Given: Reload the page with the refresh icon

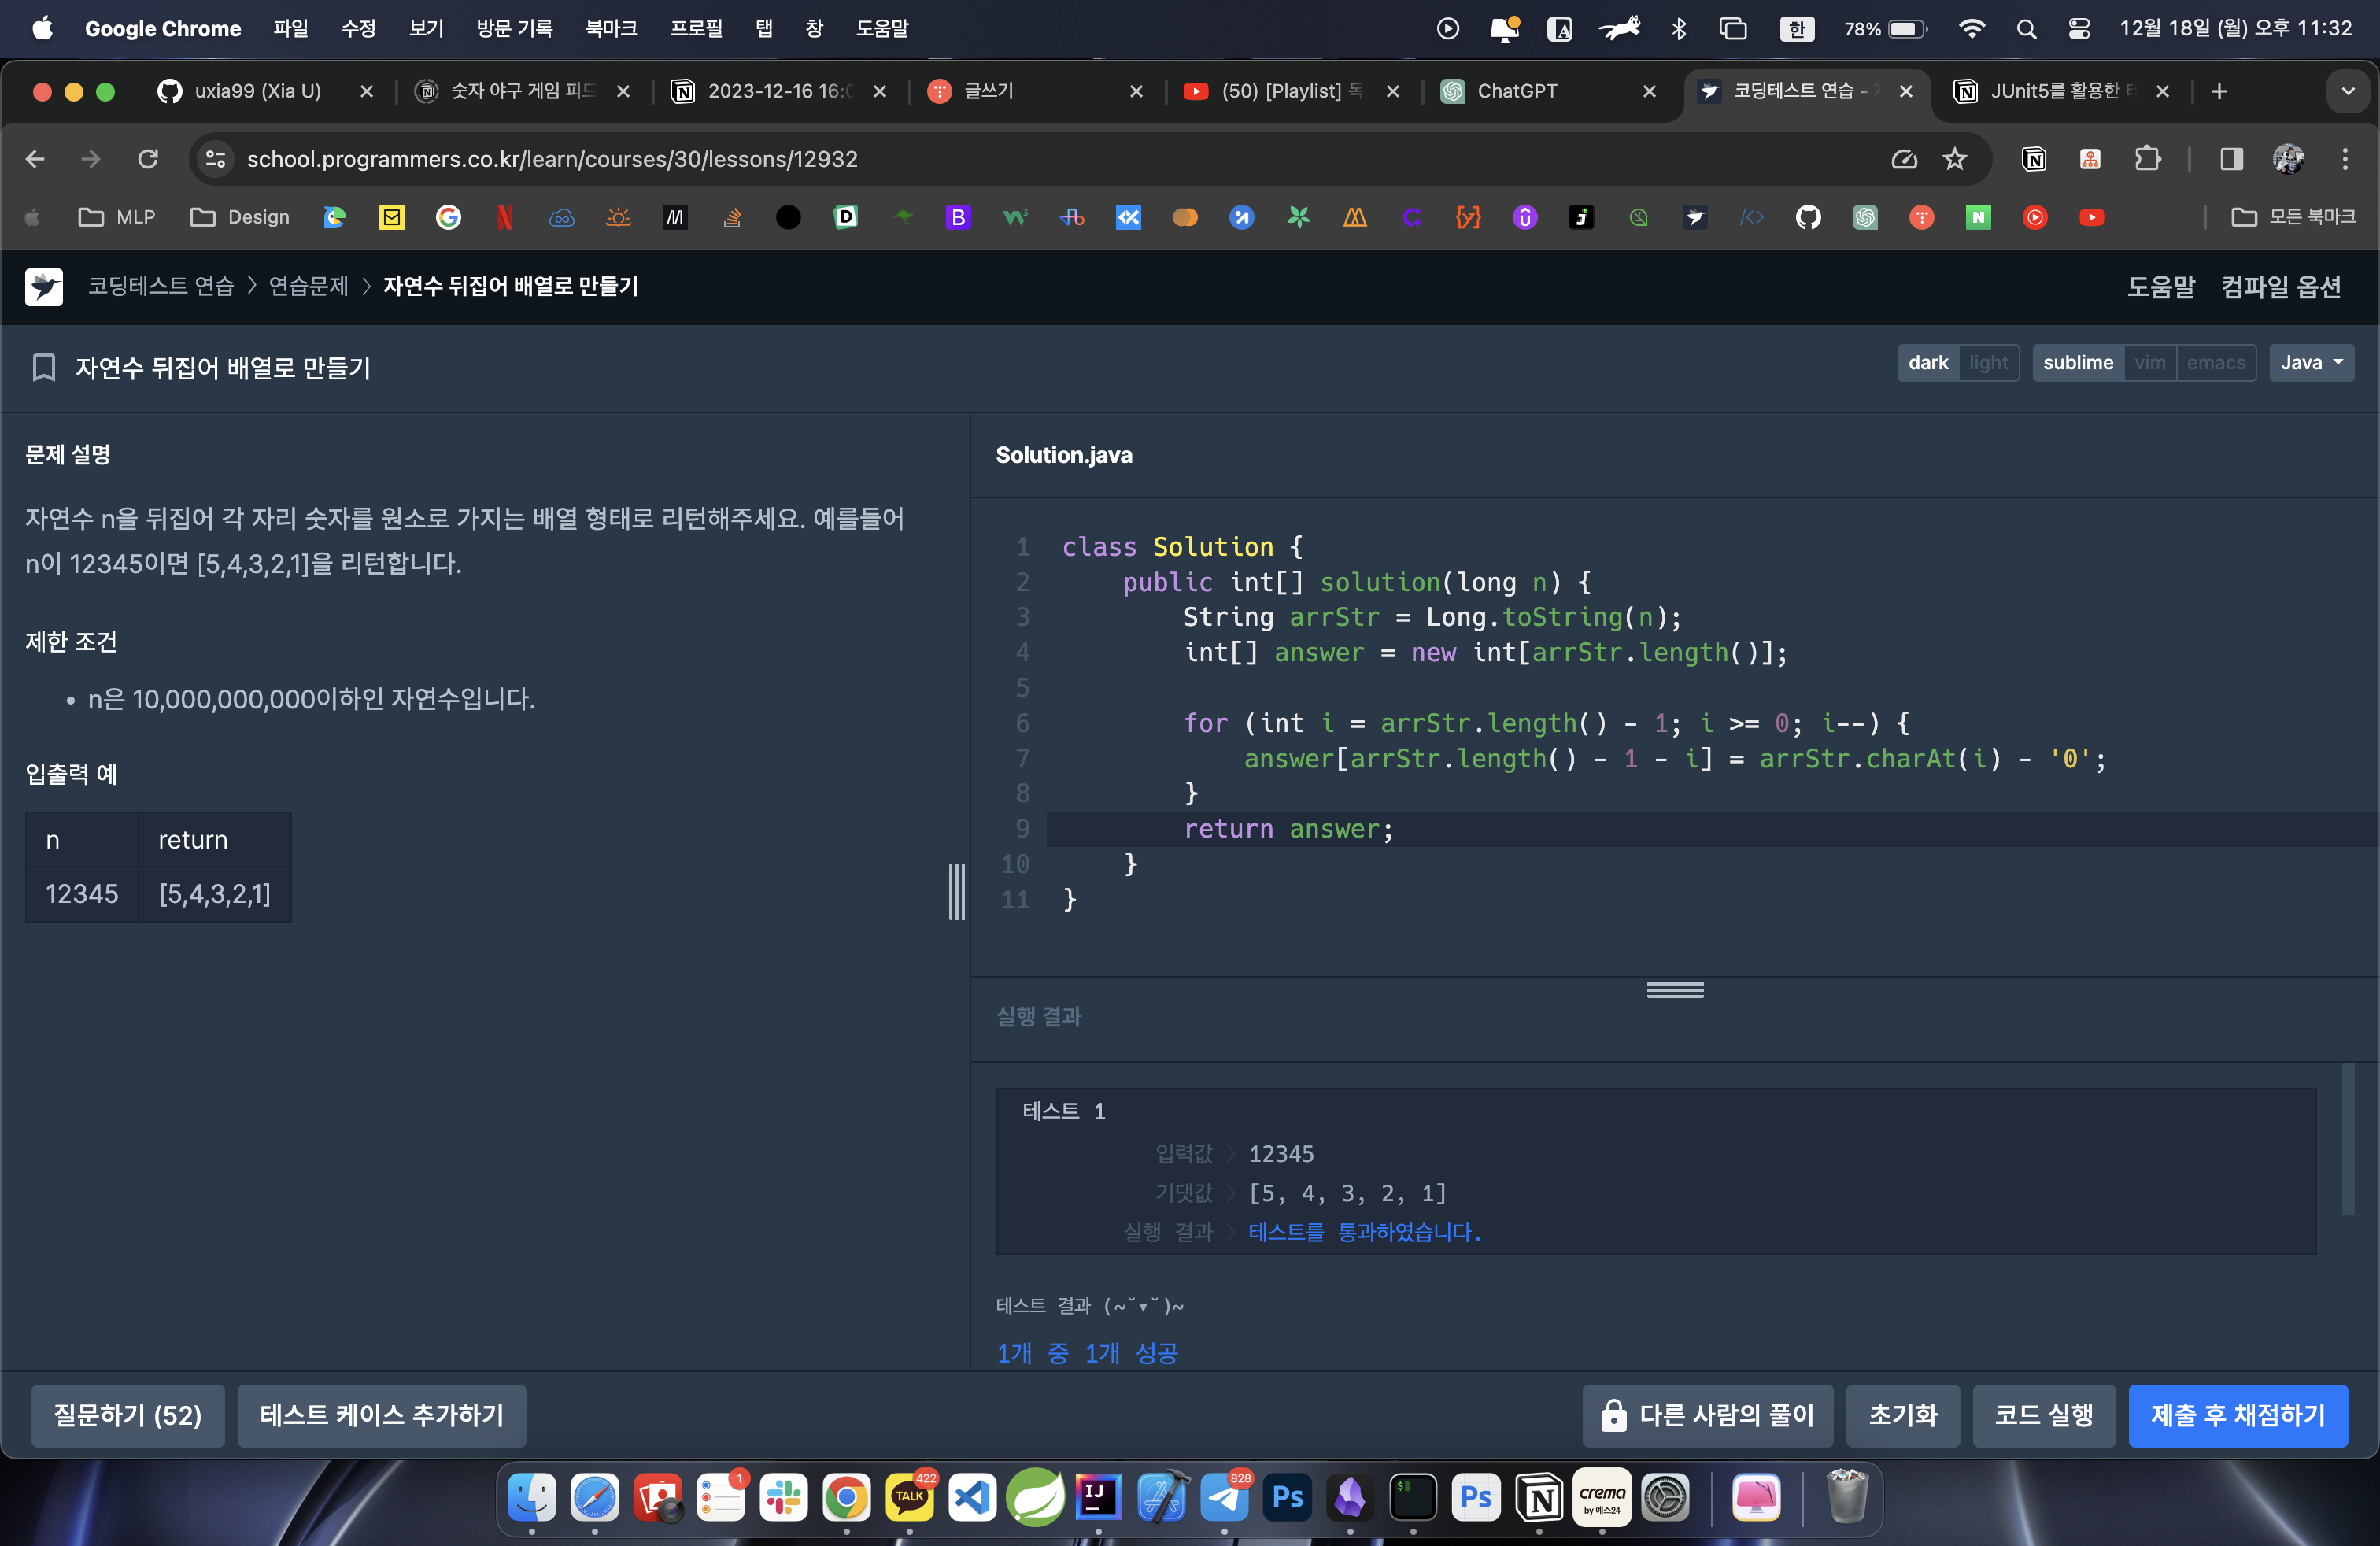Looking at the screenshot, I should click(148, 159).
